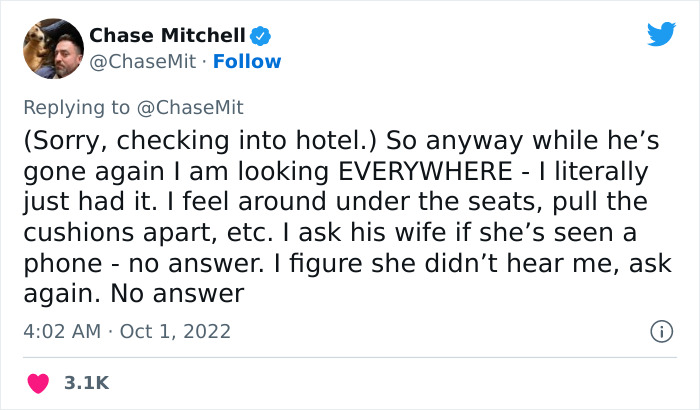Click the blue verified badge
This screenshot has width=700, height=410.
click(x=261, y=36)
